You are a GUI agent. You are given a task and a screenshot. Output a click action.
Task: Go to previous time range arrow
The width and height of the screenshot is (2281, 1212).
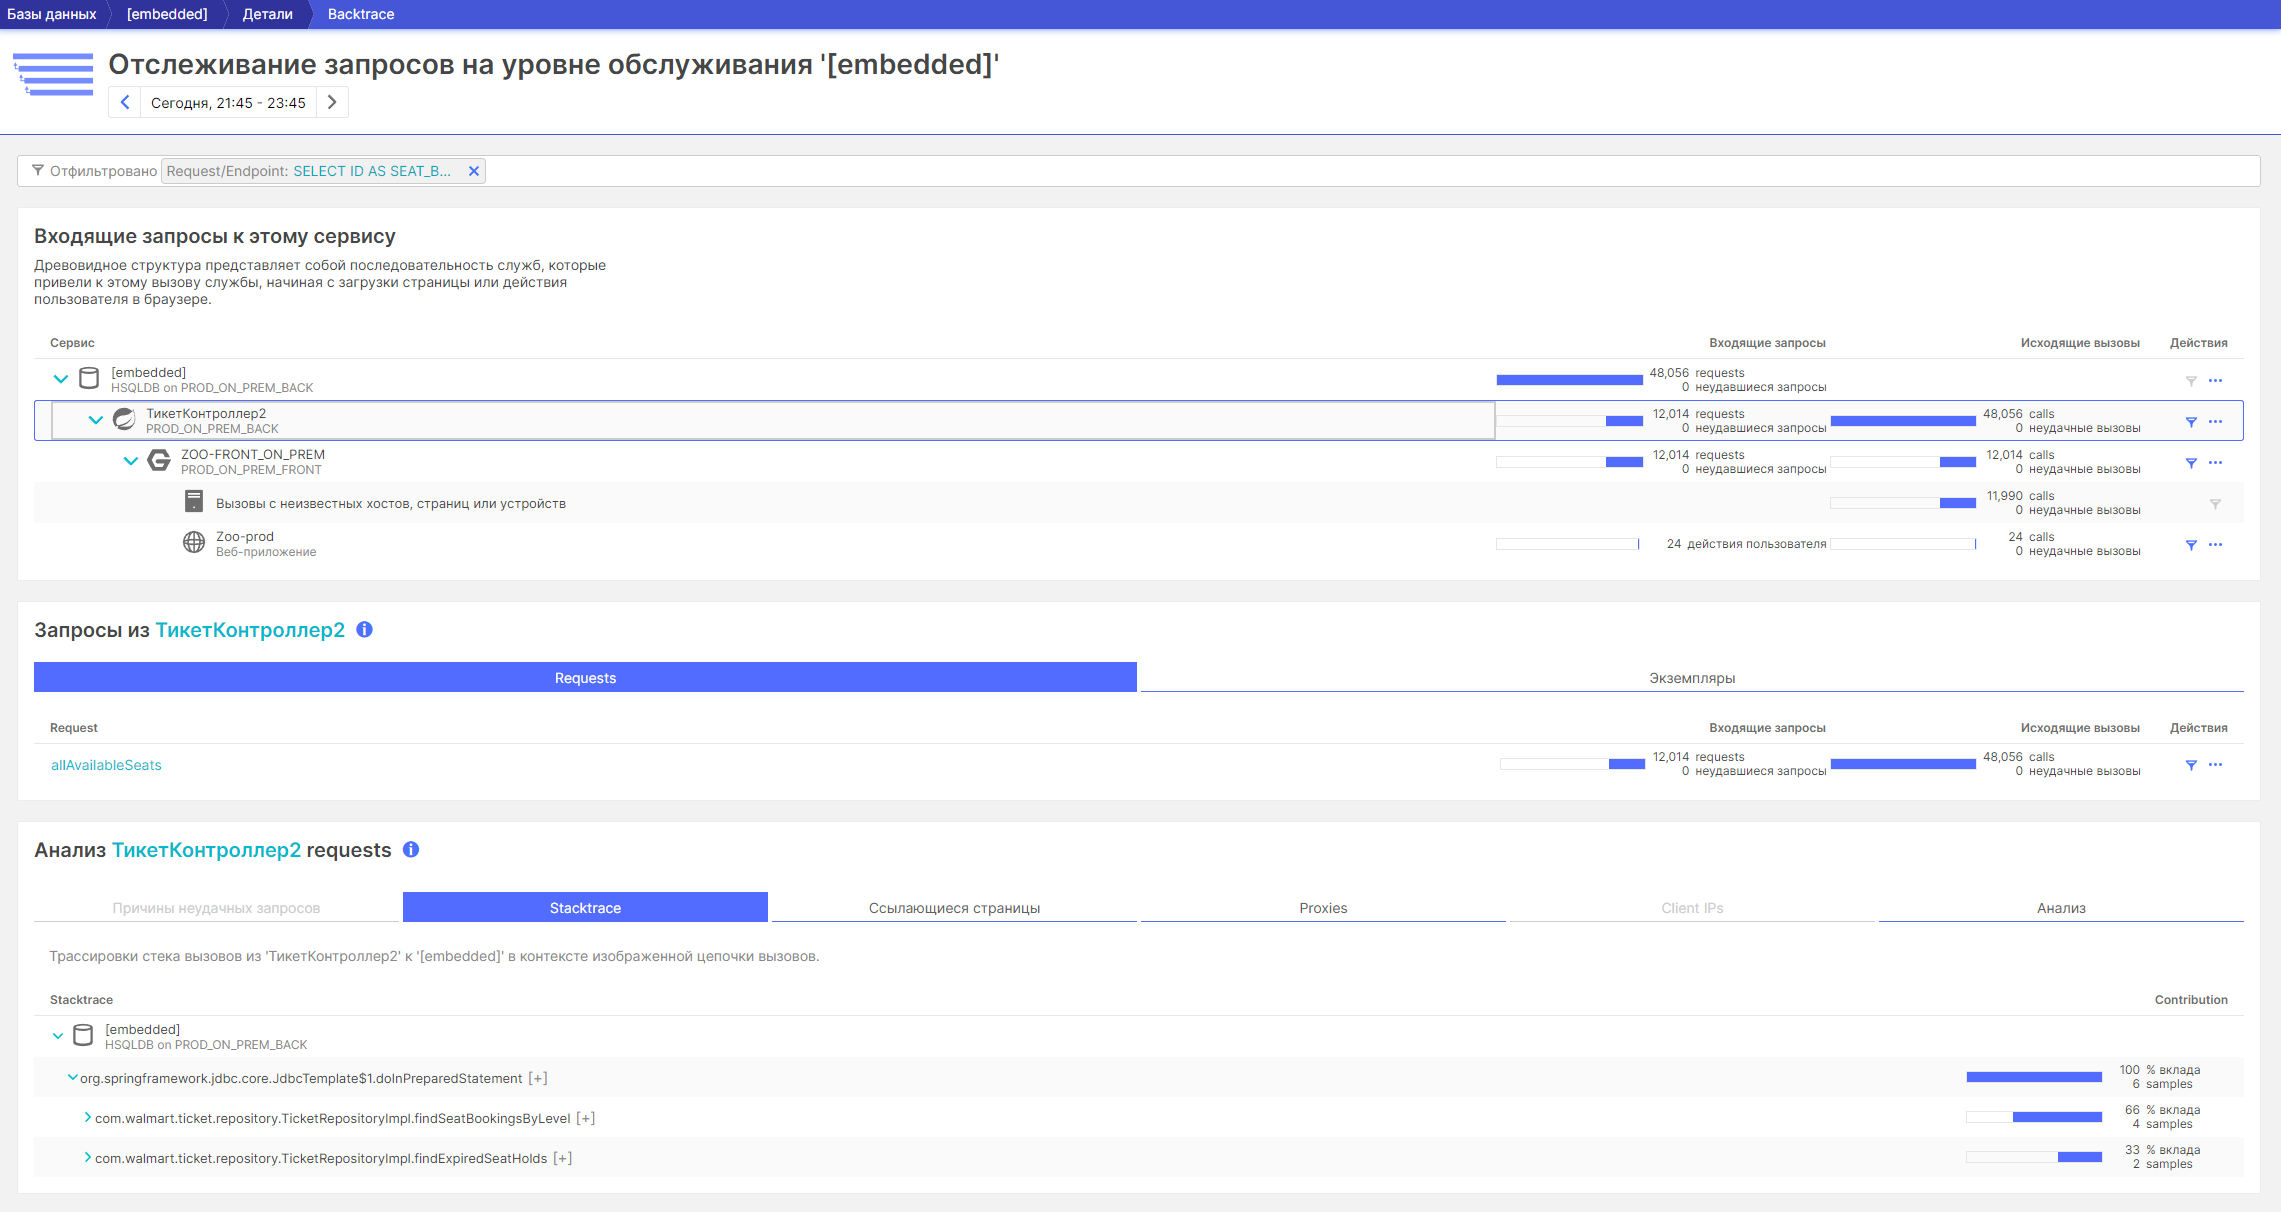tap(125, 103)
